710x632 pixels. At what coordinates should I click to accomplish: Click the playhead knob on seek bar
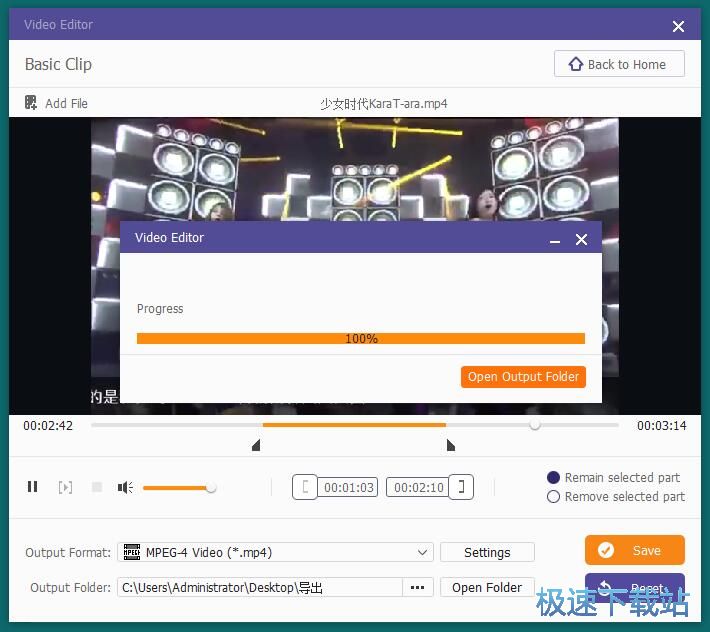[x=535, y=425]
